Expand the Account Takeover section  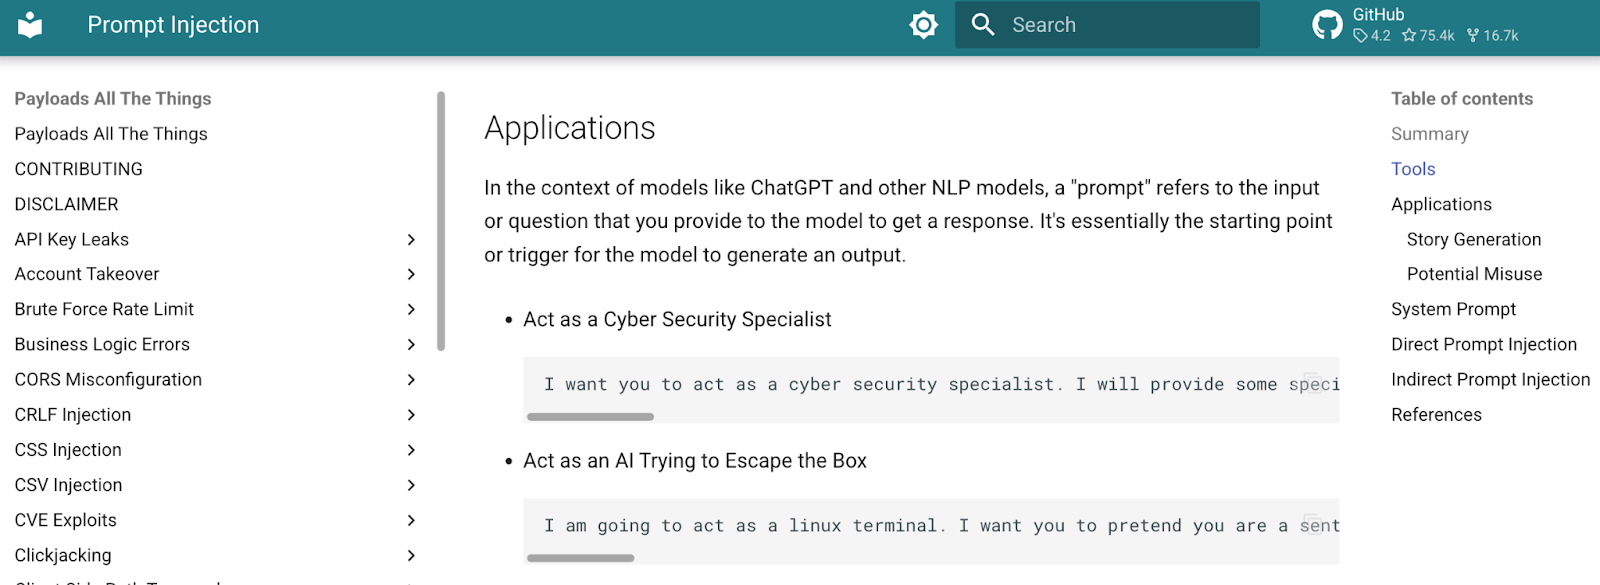point(411,274)
